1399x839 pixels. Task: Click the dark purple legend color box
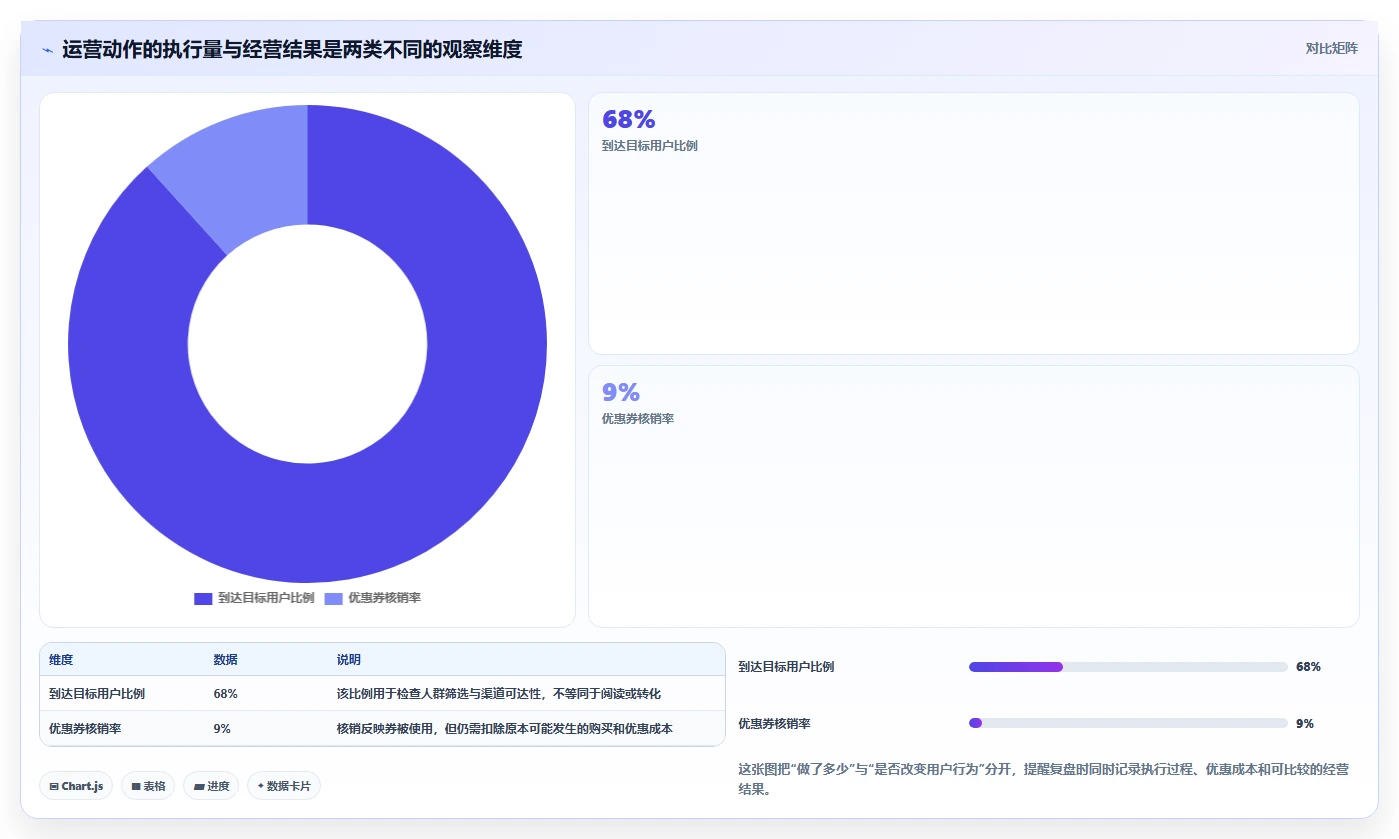coord(203,598)
